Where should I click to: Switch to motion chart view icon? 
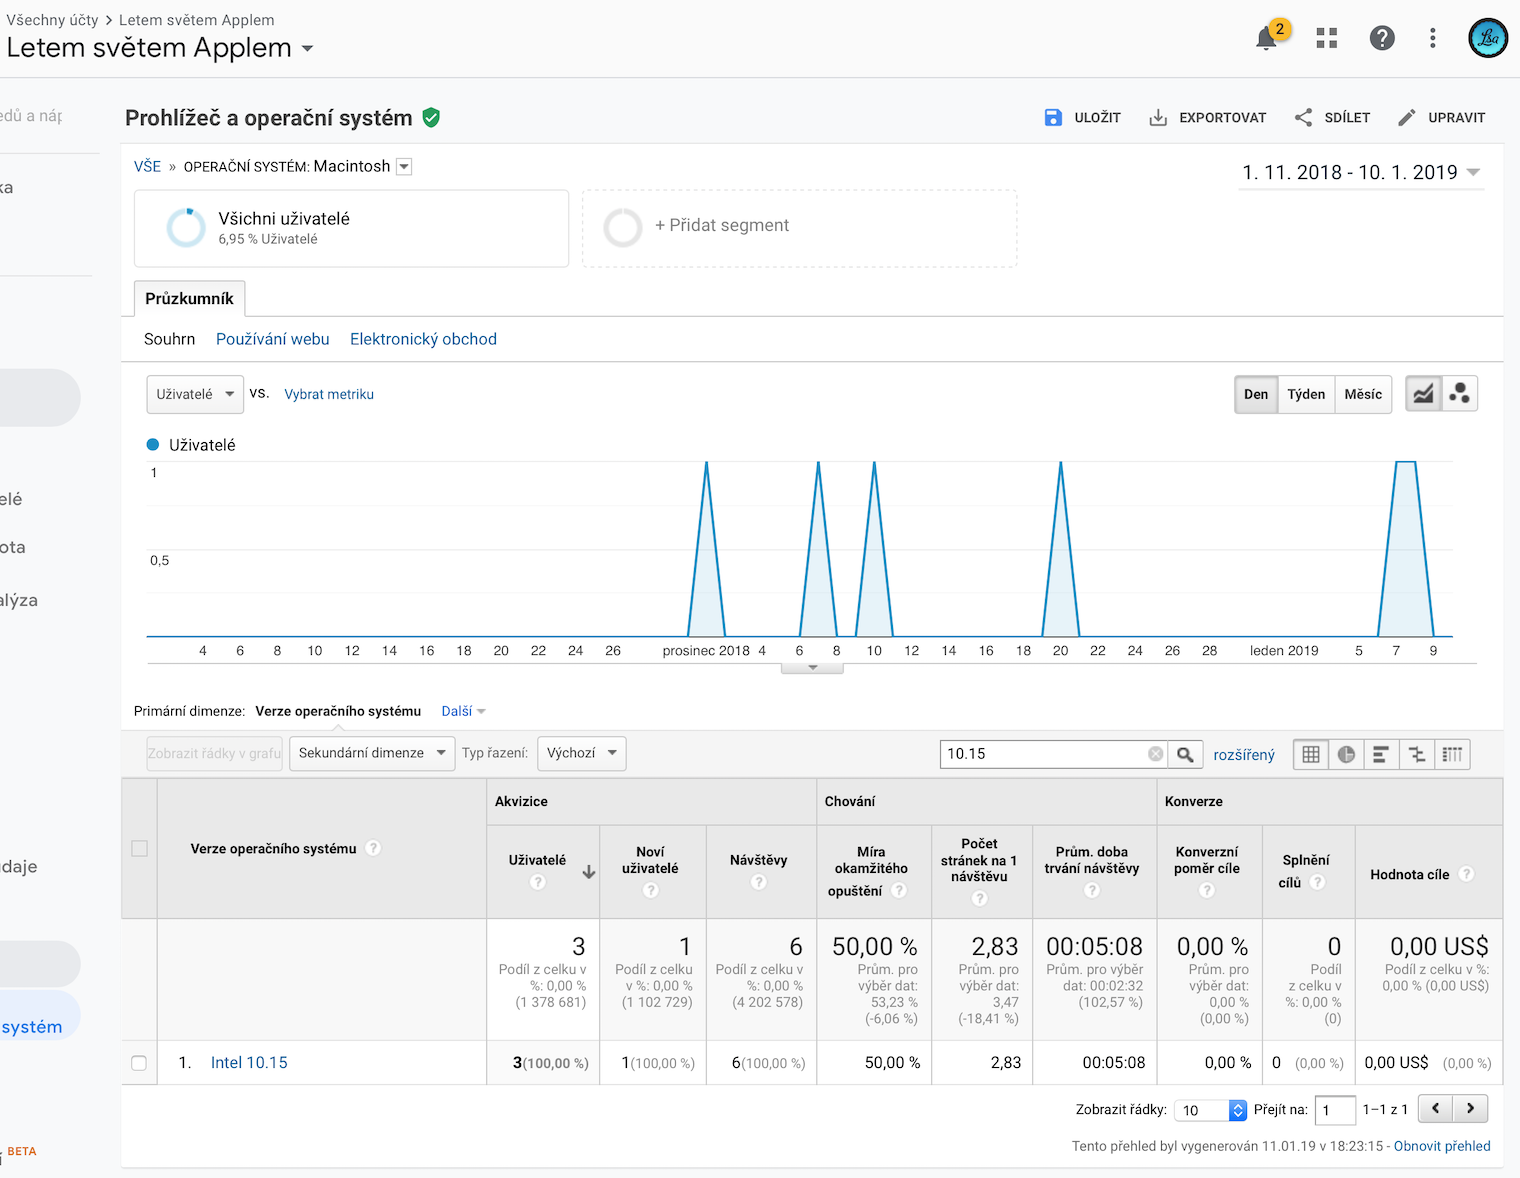1459,394
